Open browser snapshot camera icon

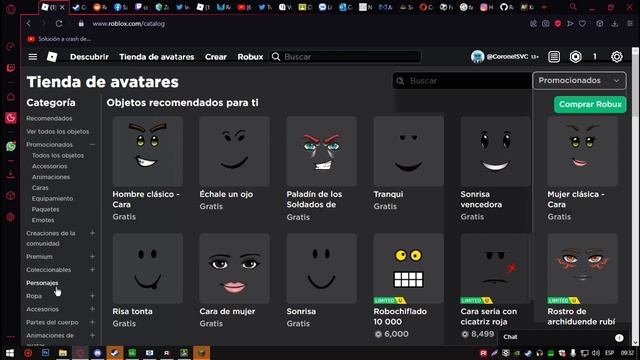[x=545, y=24]
